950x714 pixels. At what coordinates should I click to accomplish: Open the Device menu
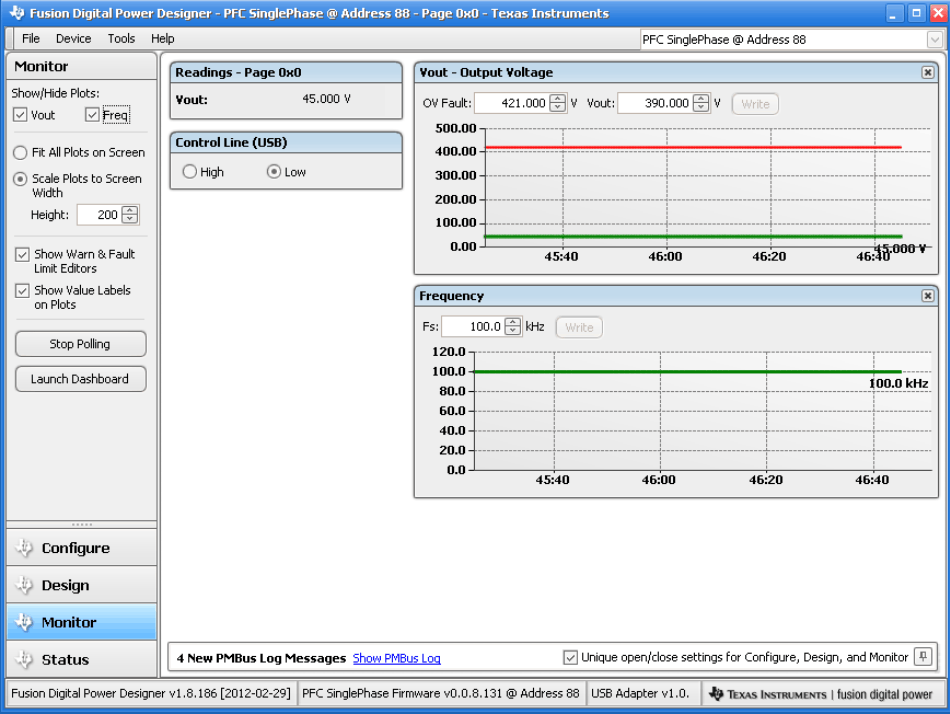[73, 38]
